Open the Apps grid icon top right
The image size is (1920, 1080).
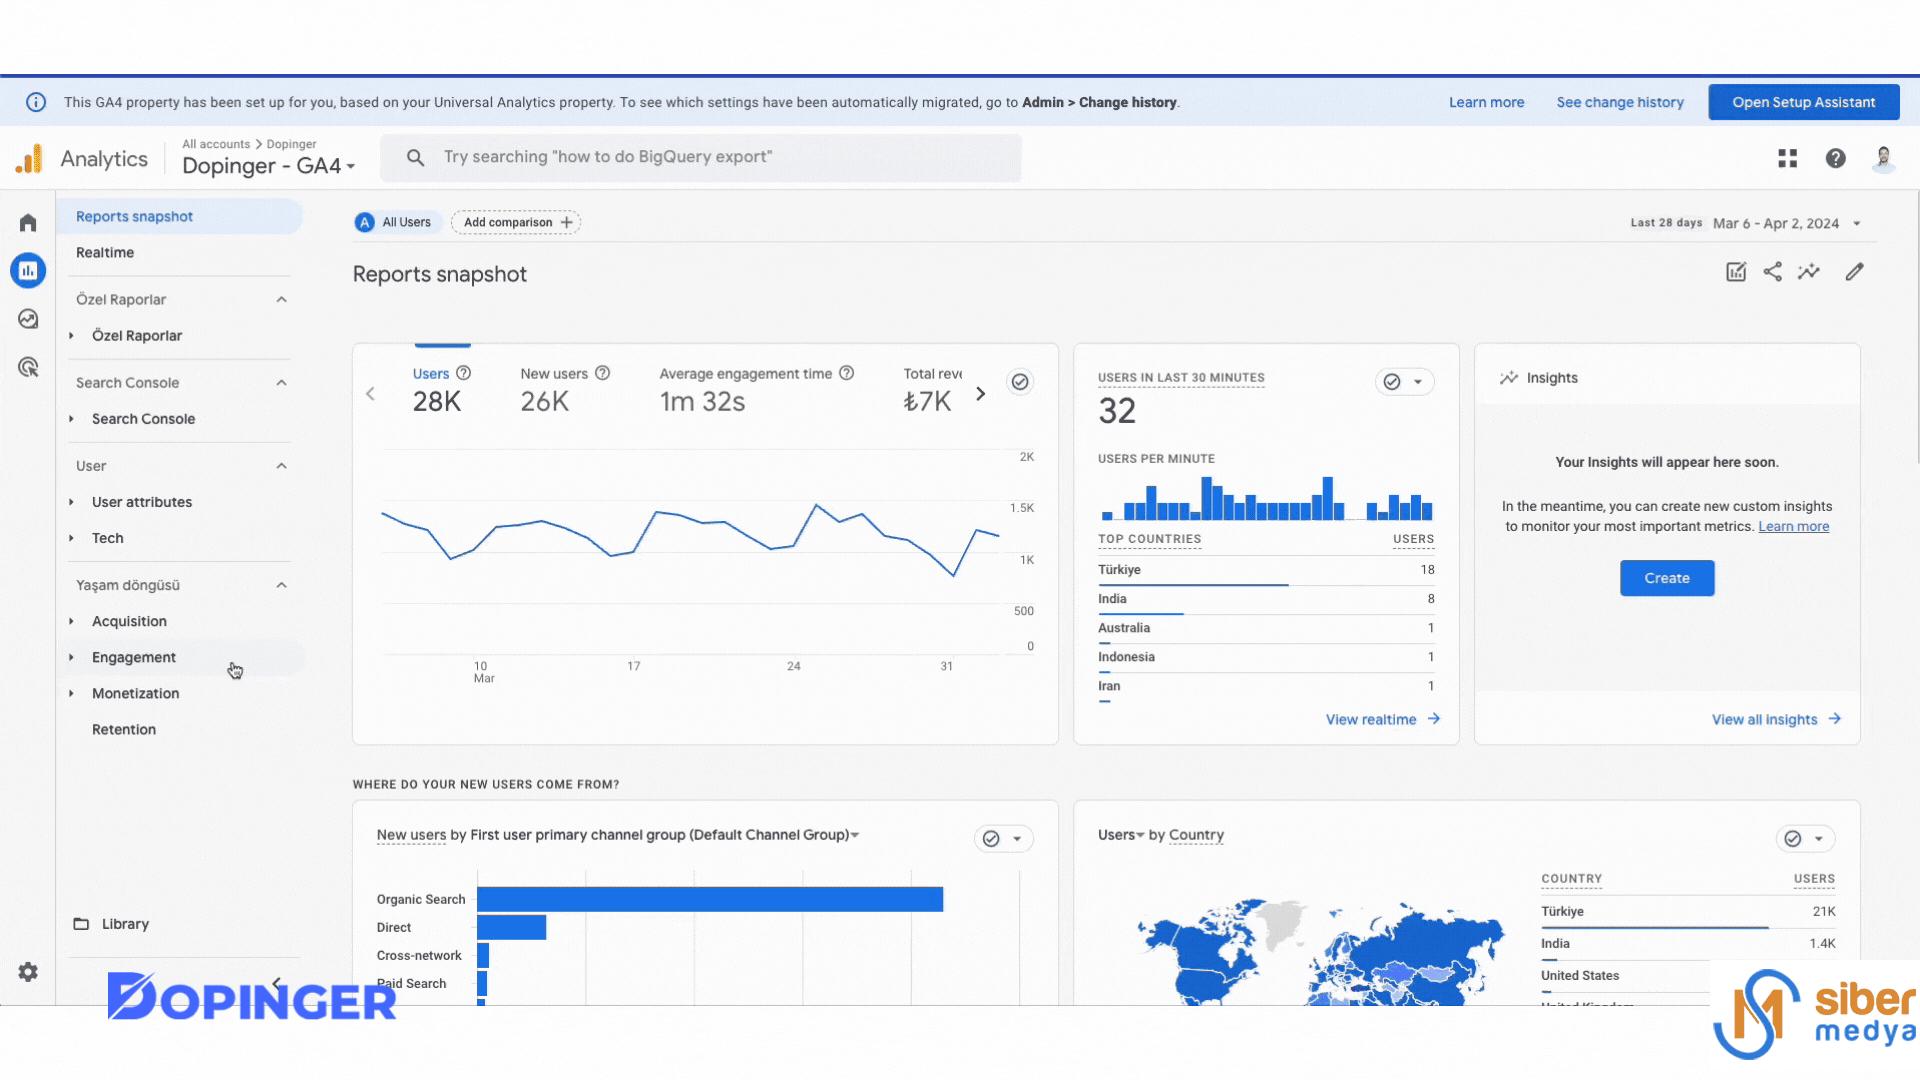[x=1788, y=157]
